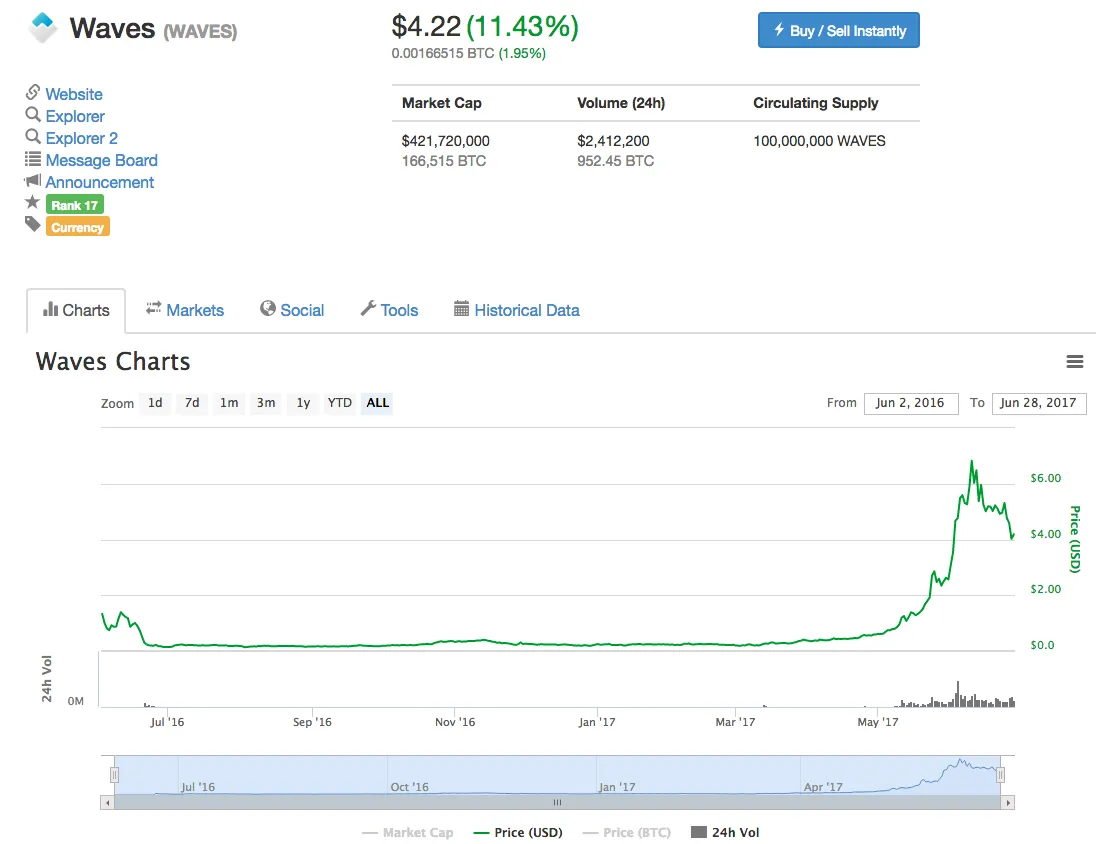Click the 100,000,000 WAVES supply value
Image resolution: width=1118 pixels, height=844 pixels.
pos(819,141)
